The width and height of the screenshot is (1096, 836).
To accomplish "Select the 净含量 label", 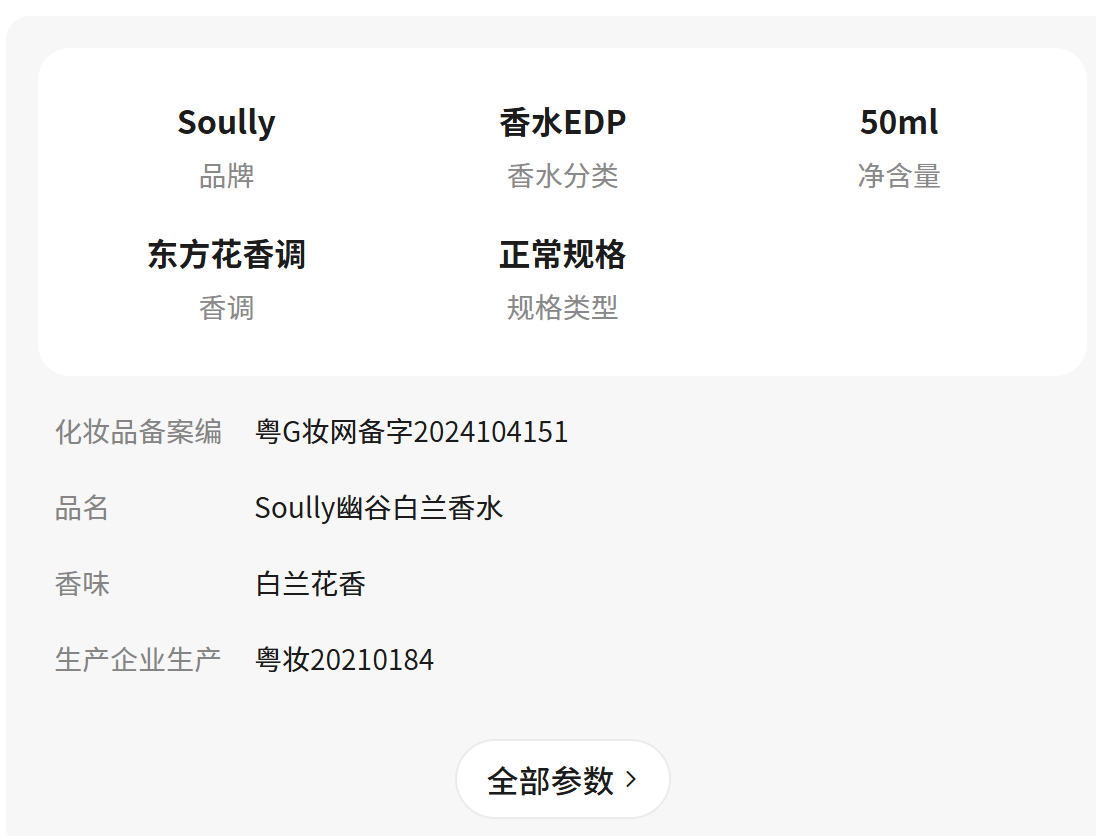I will point(898,176).
